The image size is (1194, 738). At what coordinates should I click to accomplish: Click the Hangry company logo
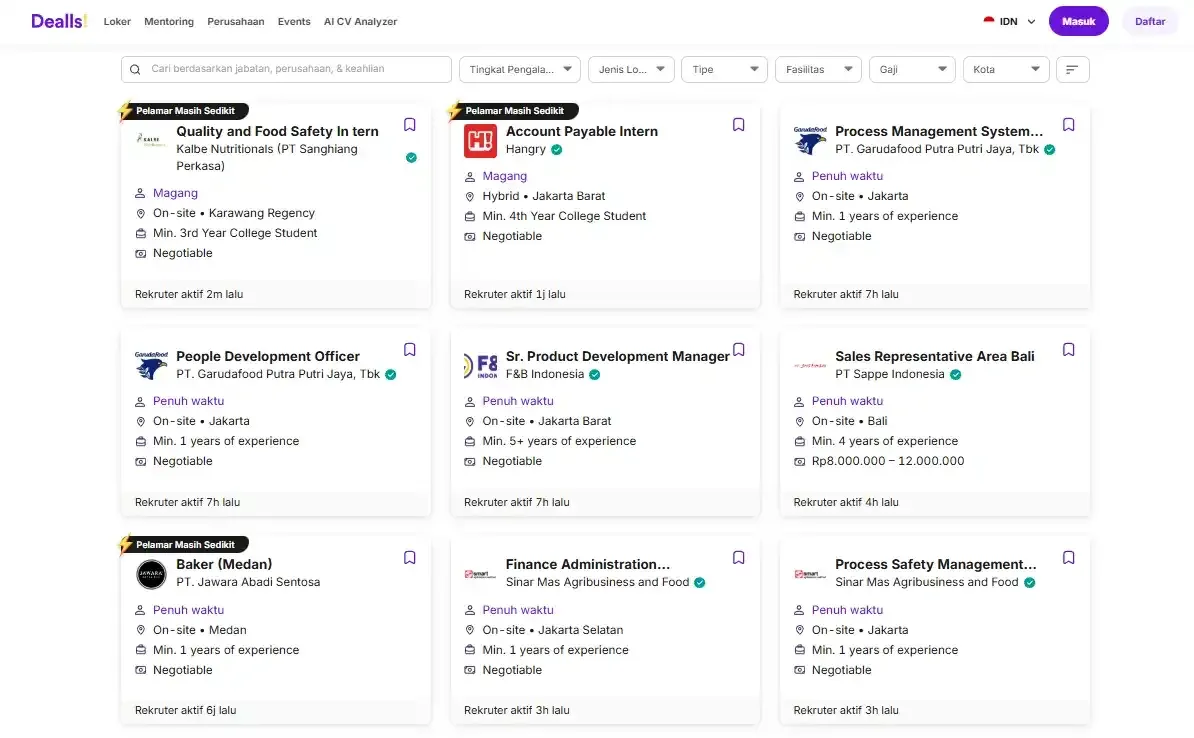click(480, 141)
